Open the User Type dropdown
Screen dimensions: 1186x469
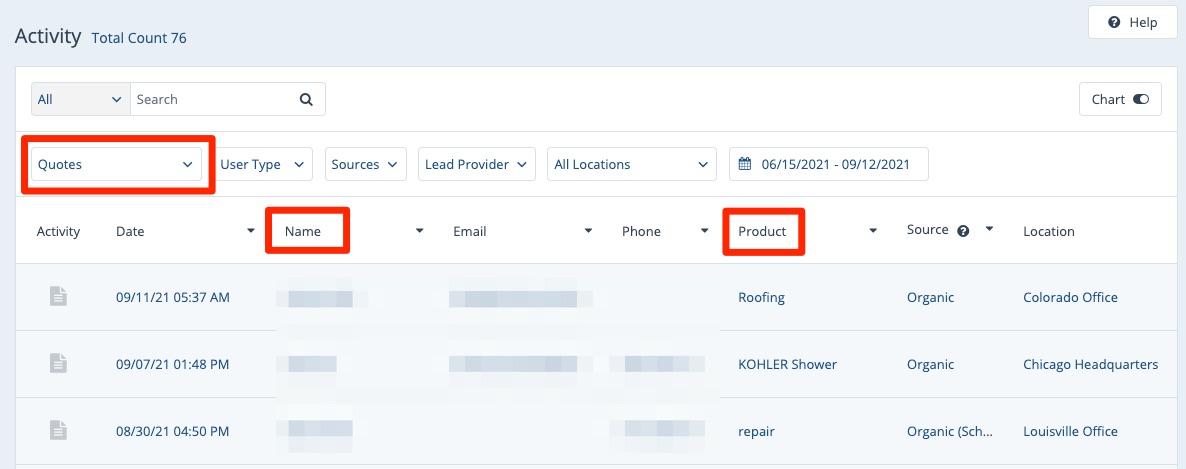click(265, 165)
